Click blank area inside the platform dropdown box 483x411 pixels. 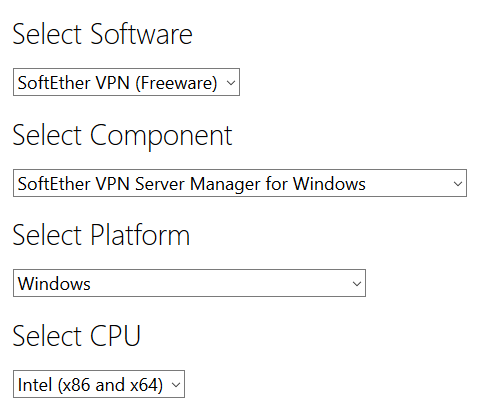click(x=220, y=283)
